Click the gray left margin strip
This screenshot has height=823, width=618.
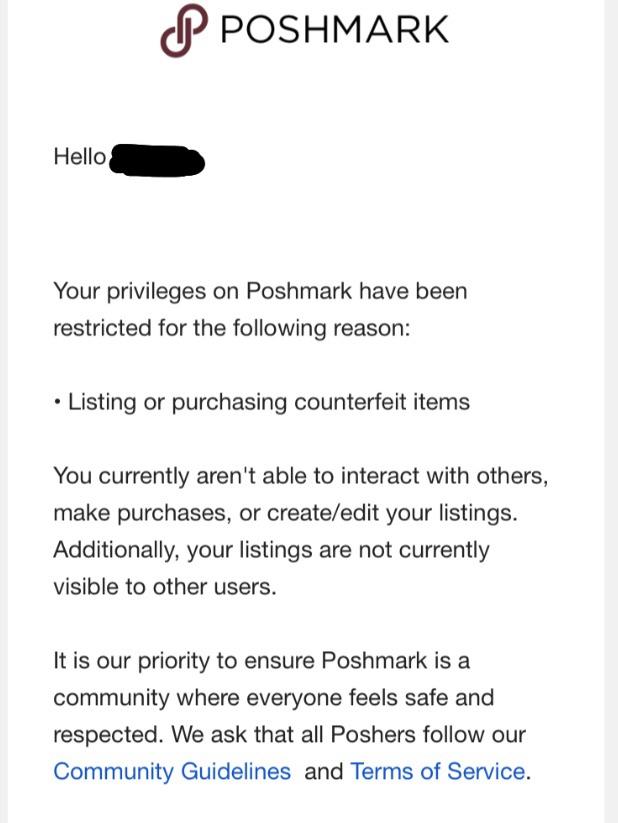[4, 400]
